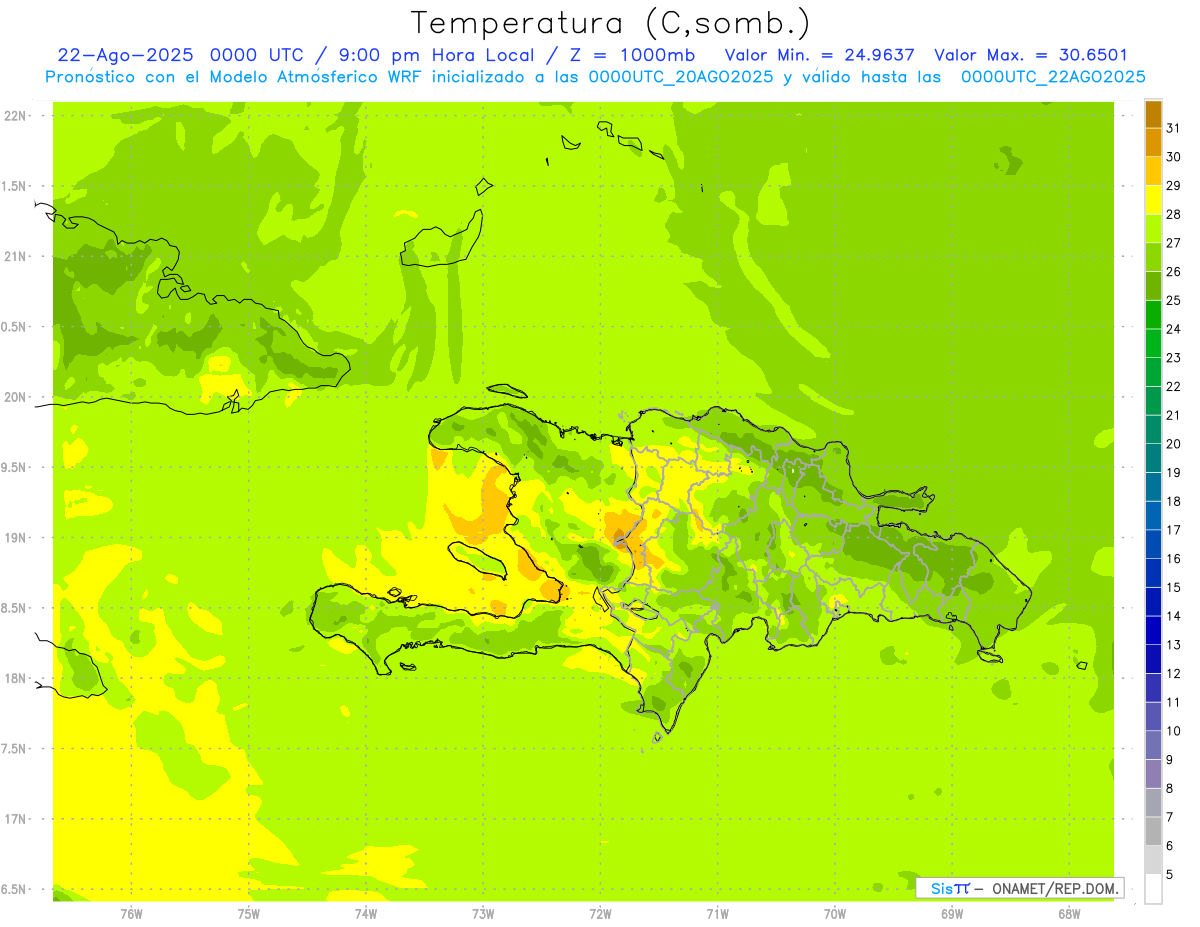The height and width of the screenshot is (927, 1200).
Task: Click the '75W' longitude label
Action: pos(249,914)
